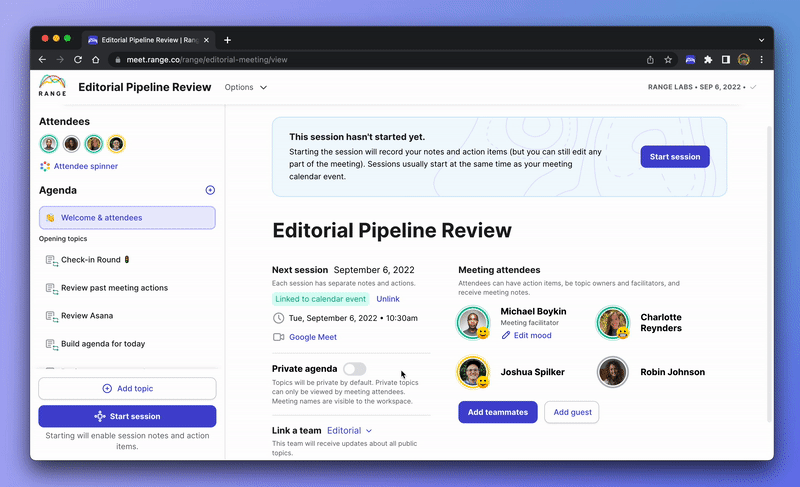Expand the browser tab search chevron
Image resolution: width=800 pixels, height=487 pixels.
point(761,40)
